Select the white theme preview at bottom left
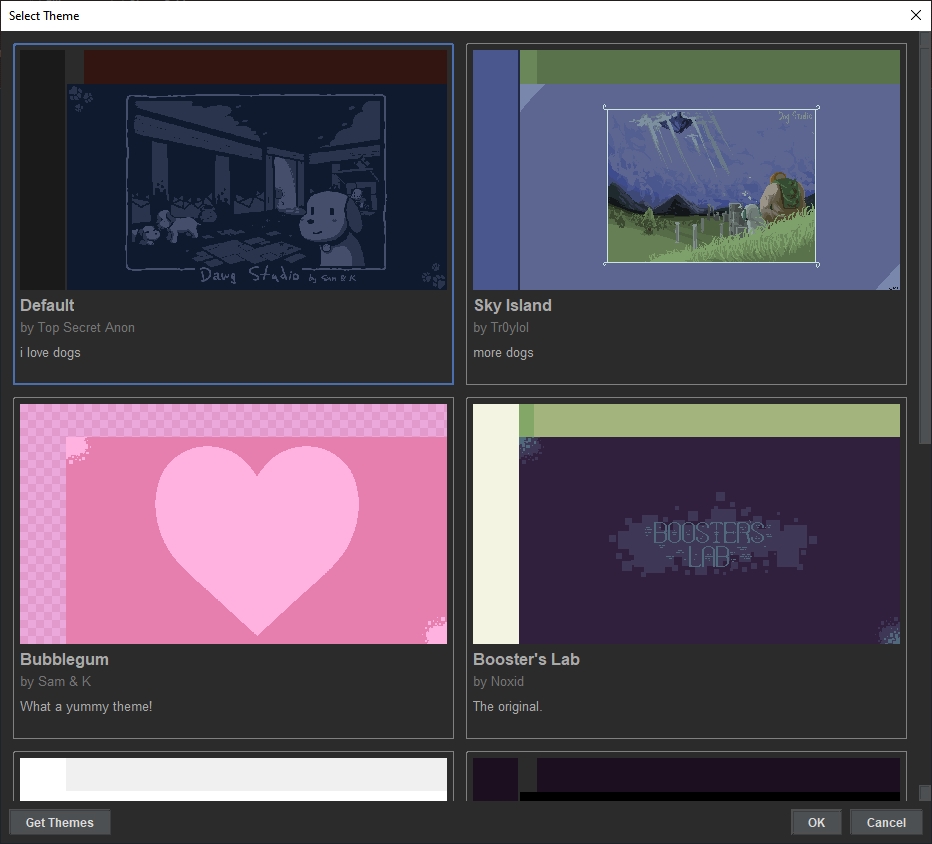932x844 pixels. pyautogui.click(x=233, y=779)
